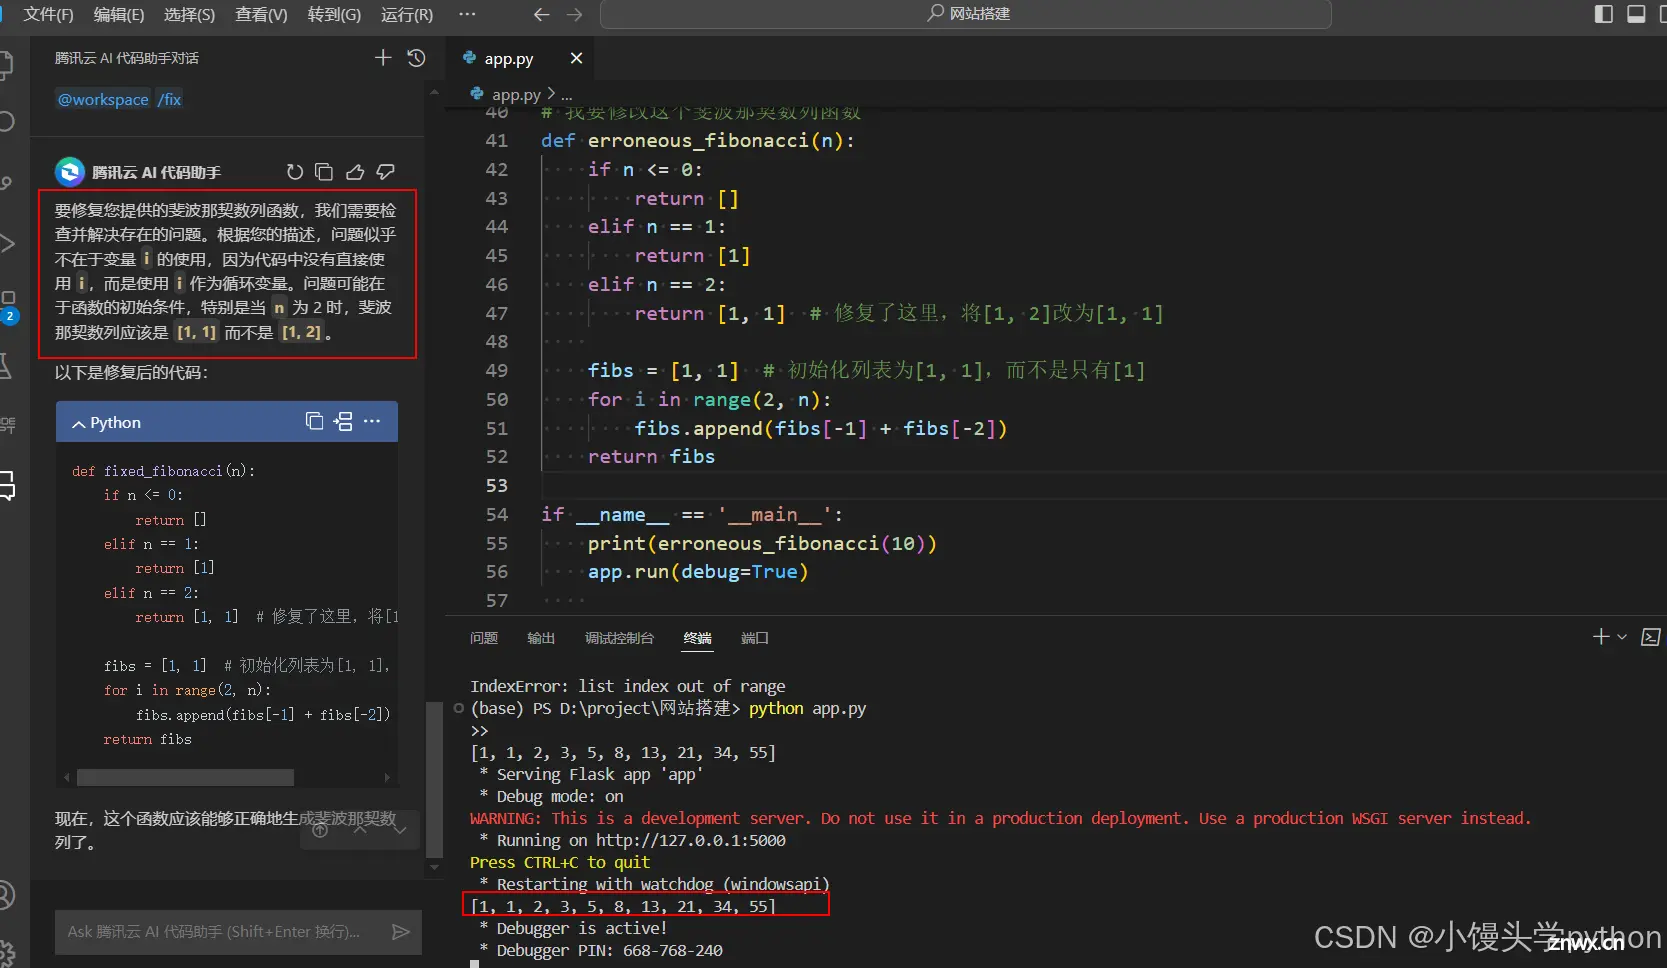
Task: Switch to the 终端 panel tab
Action: pos(697,638)
